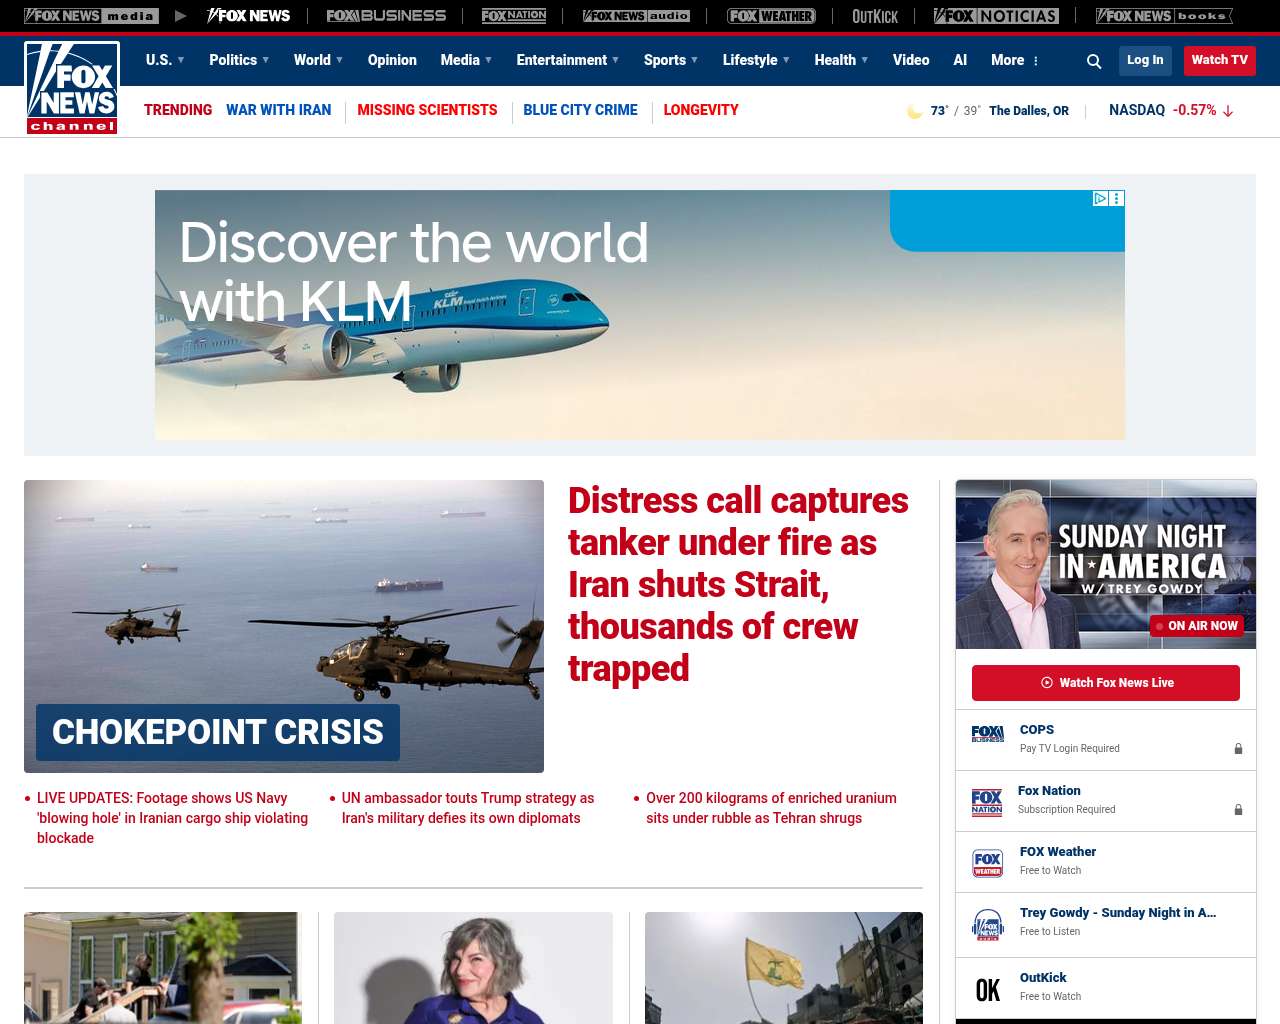Open the Fox Nation logo in top bar

click(x=514, y=16)
